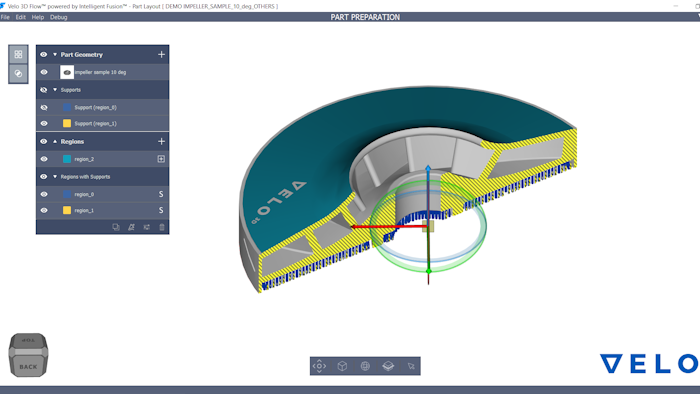Click the duplicate icon in panel footer
Screen dimensions: 700x394
pyautogui.click(x=116, y=227)
